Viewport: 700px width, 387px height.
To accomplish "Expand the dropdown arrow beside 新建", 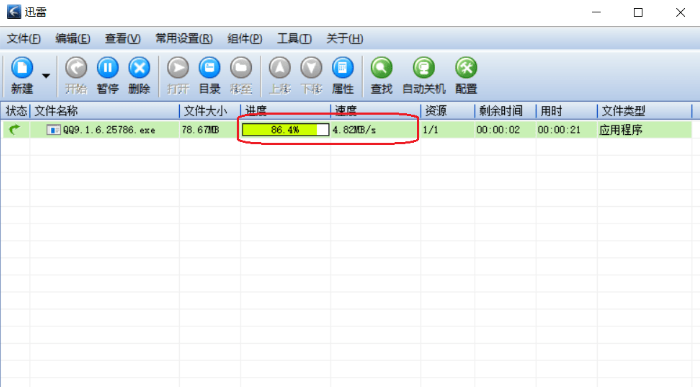I will coord(46,76).
